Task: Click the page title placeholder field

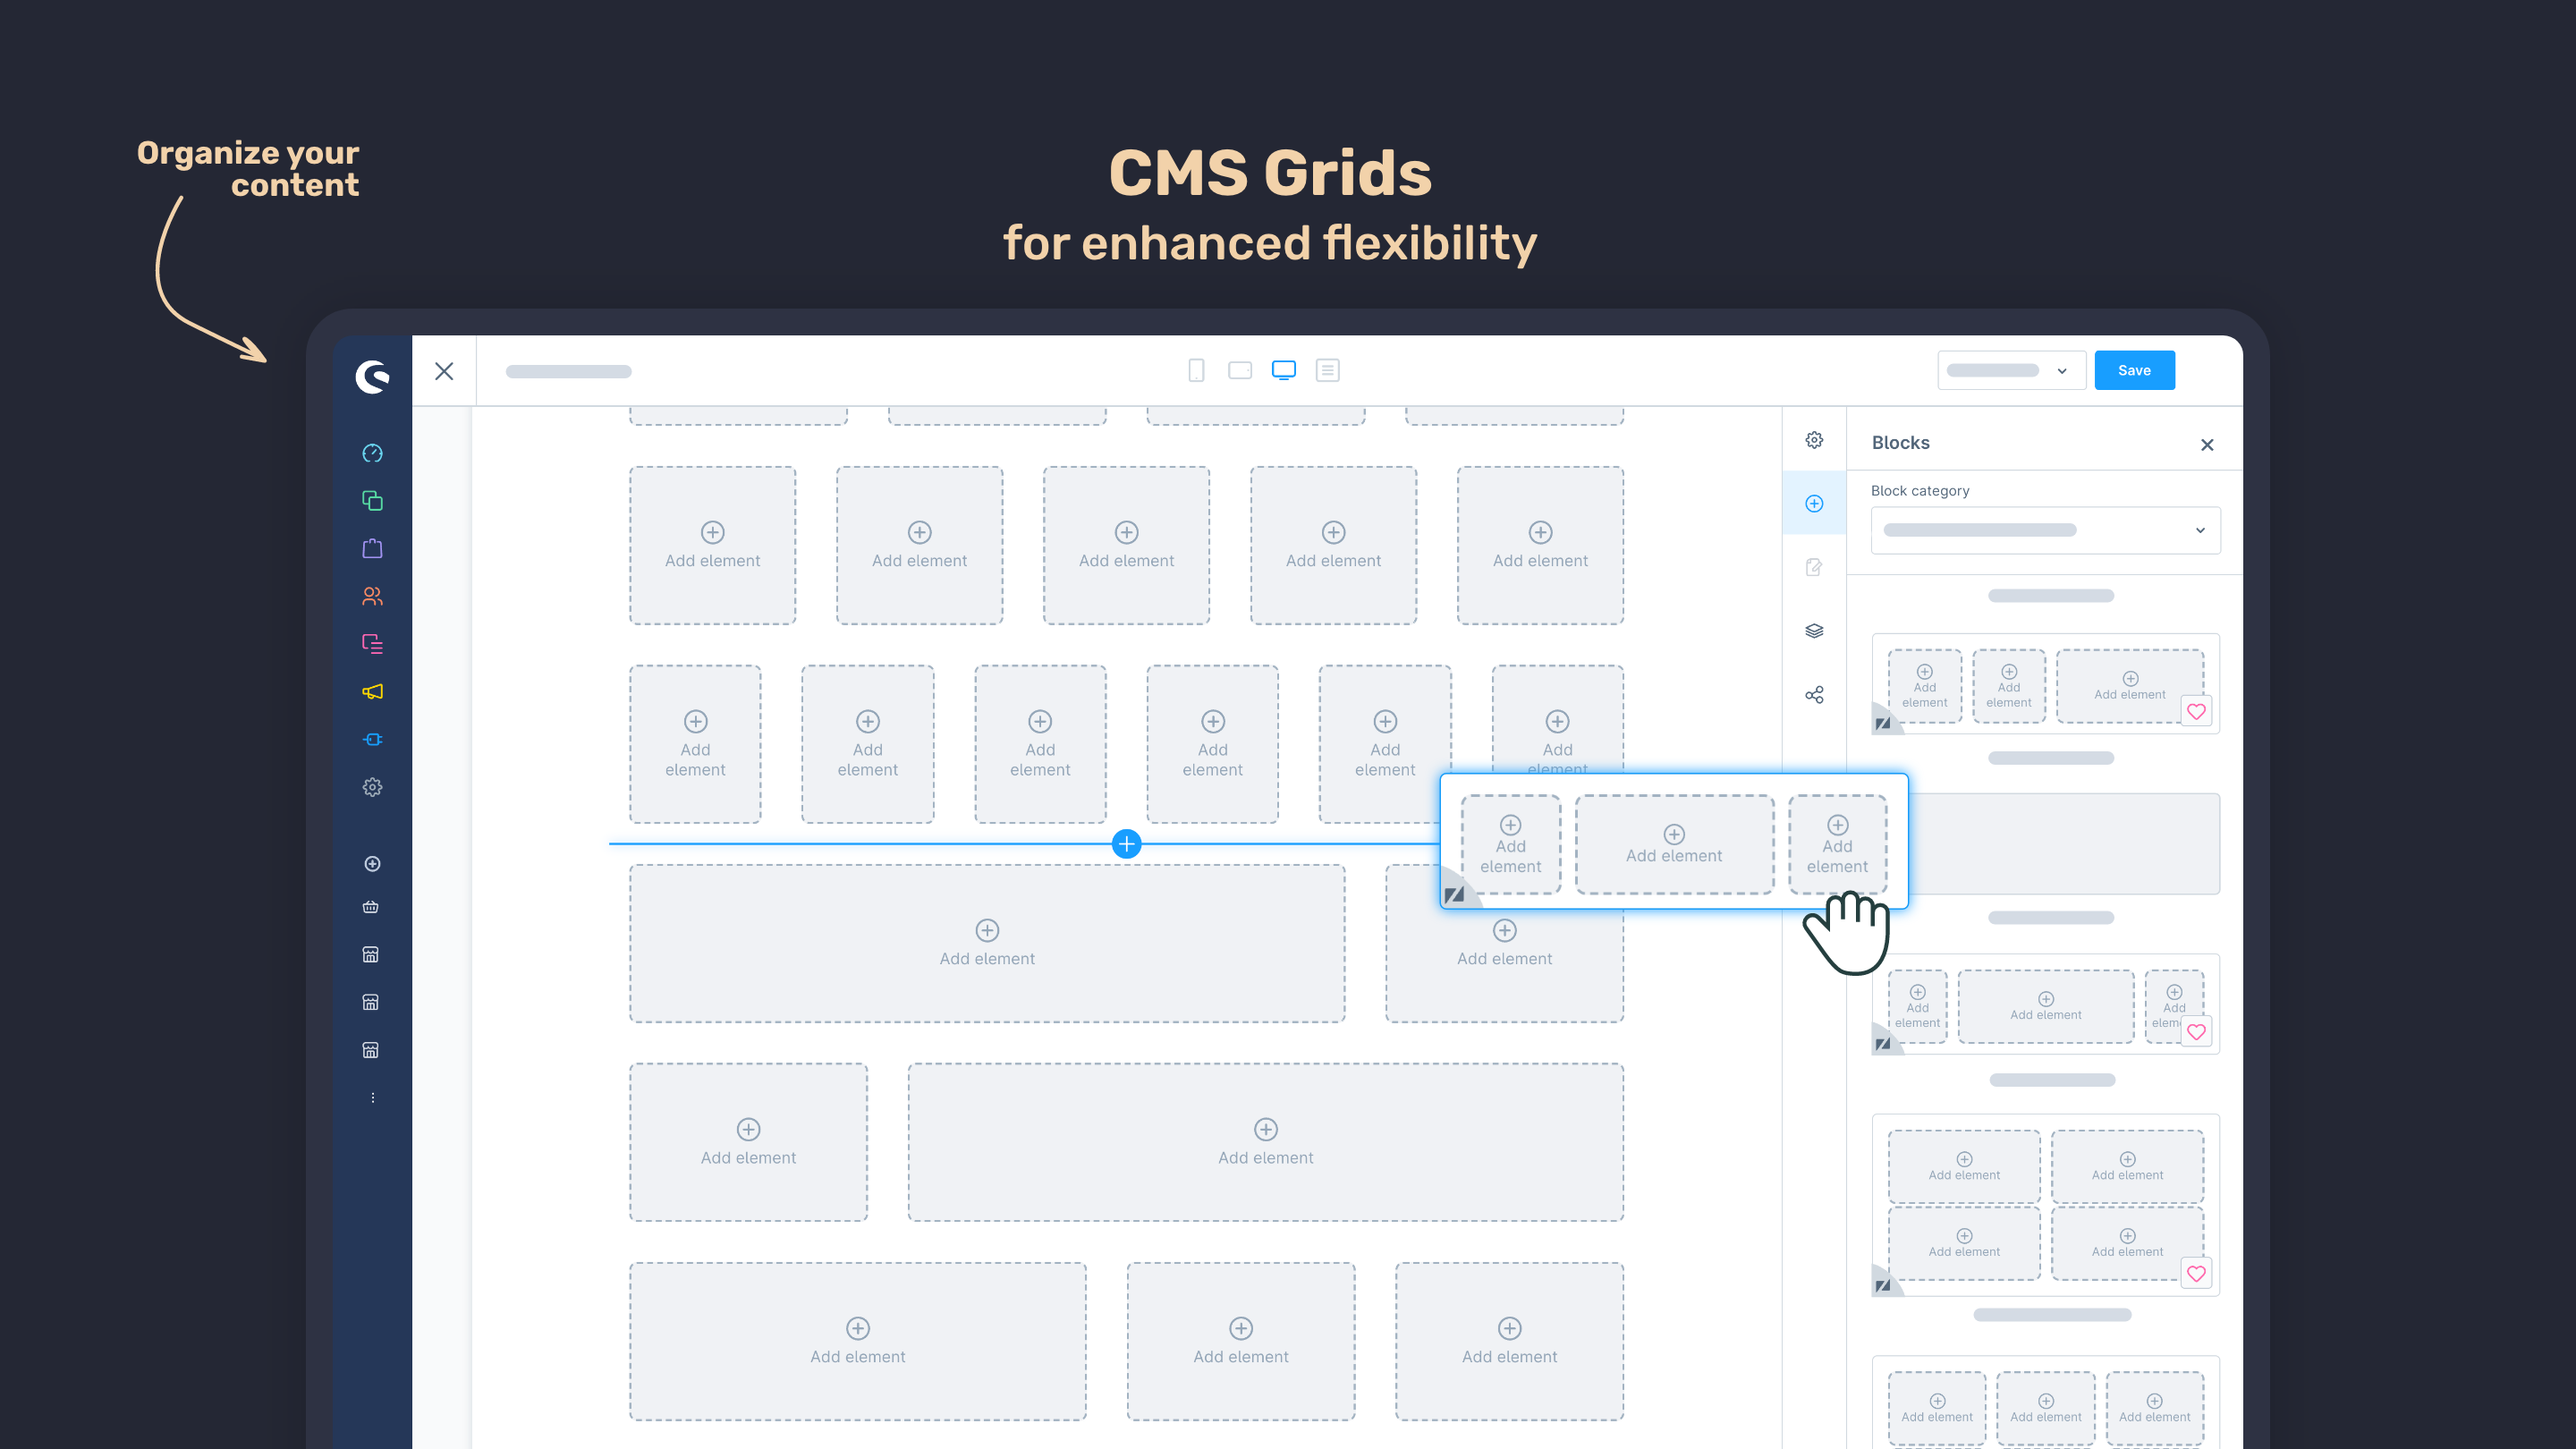Action: (x=568, y=371)
